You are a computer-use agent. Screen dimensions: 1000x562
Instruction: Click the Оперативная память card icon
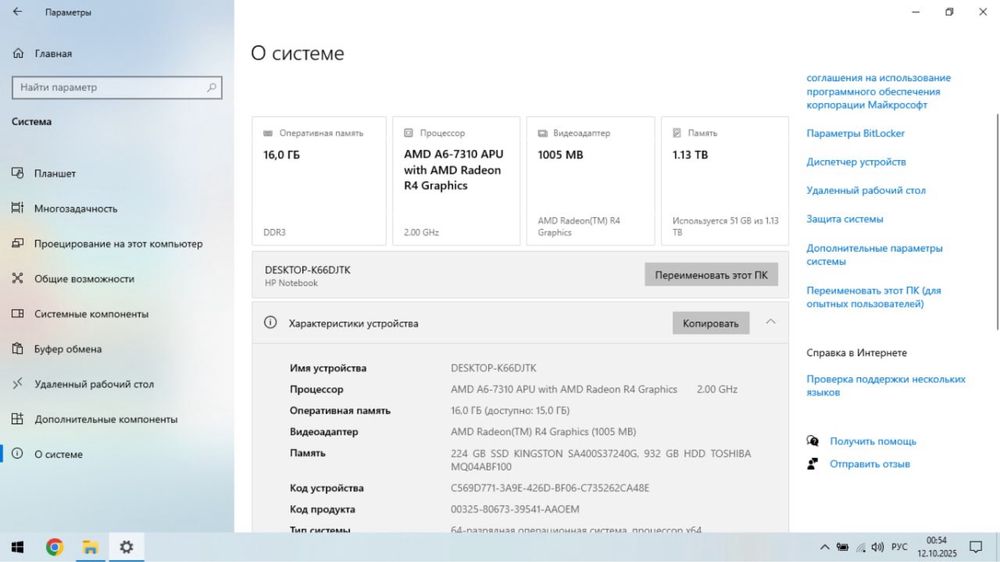click(x=268, y=133)
